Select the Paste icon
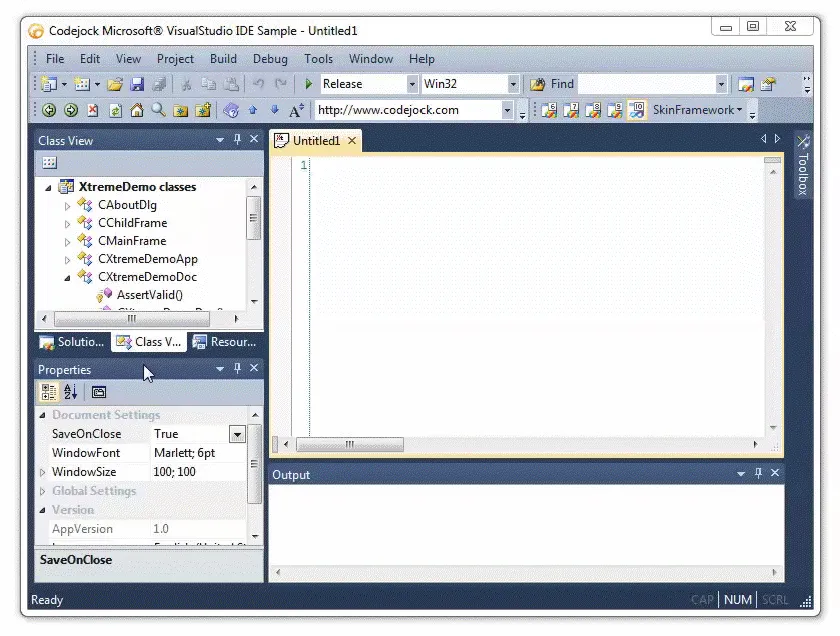 (231, 84)
